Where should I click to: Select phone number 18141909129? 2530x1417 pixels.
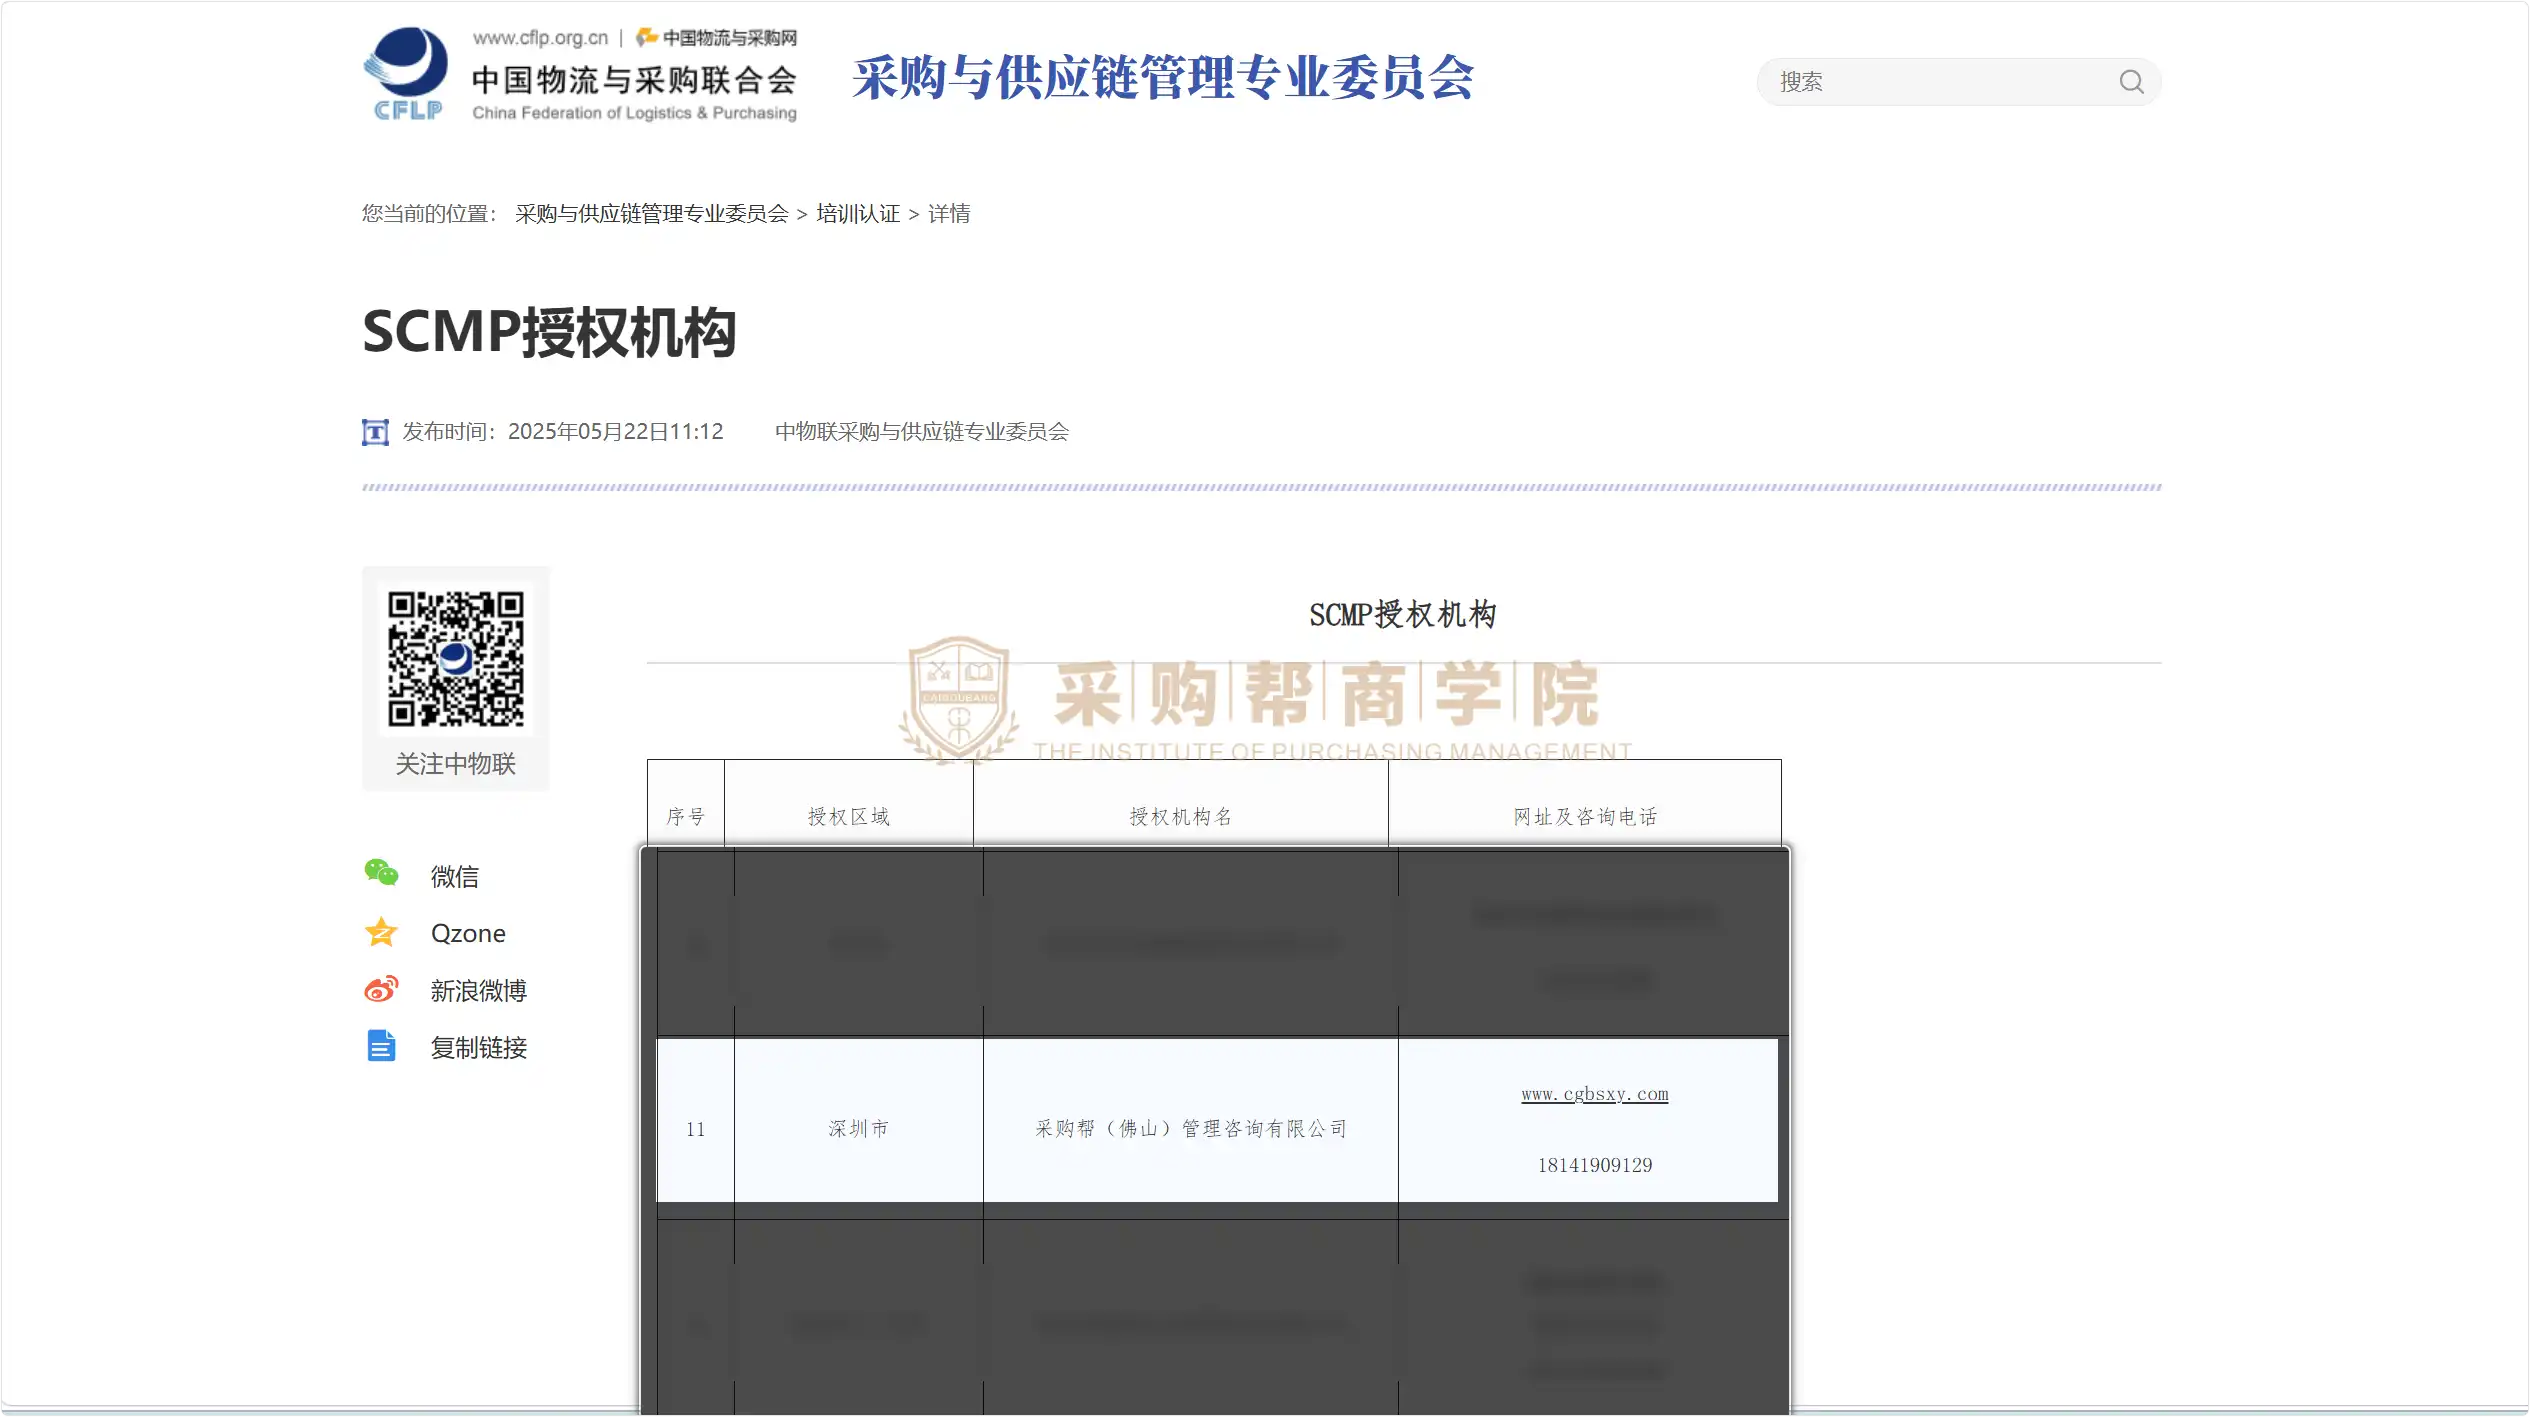tap(1595, 1165)
